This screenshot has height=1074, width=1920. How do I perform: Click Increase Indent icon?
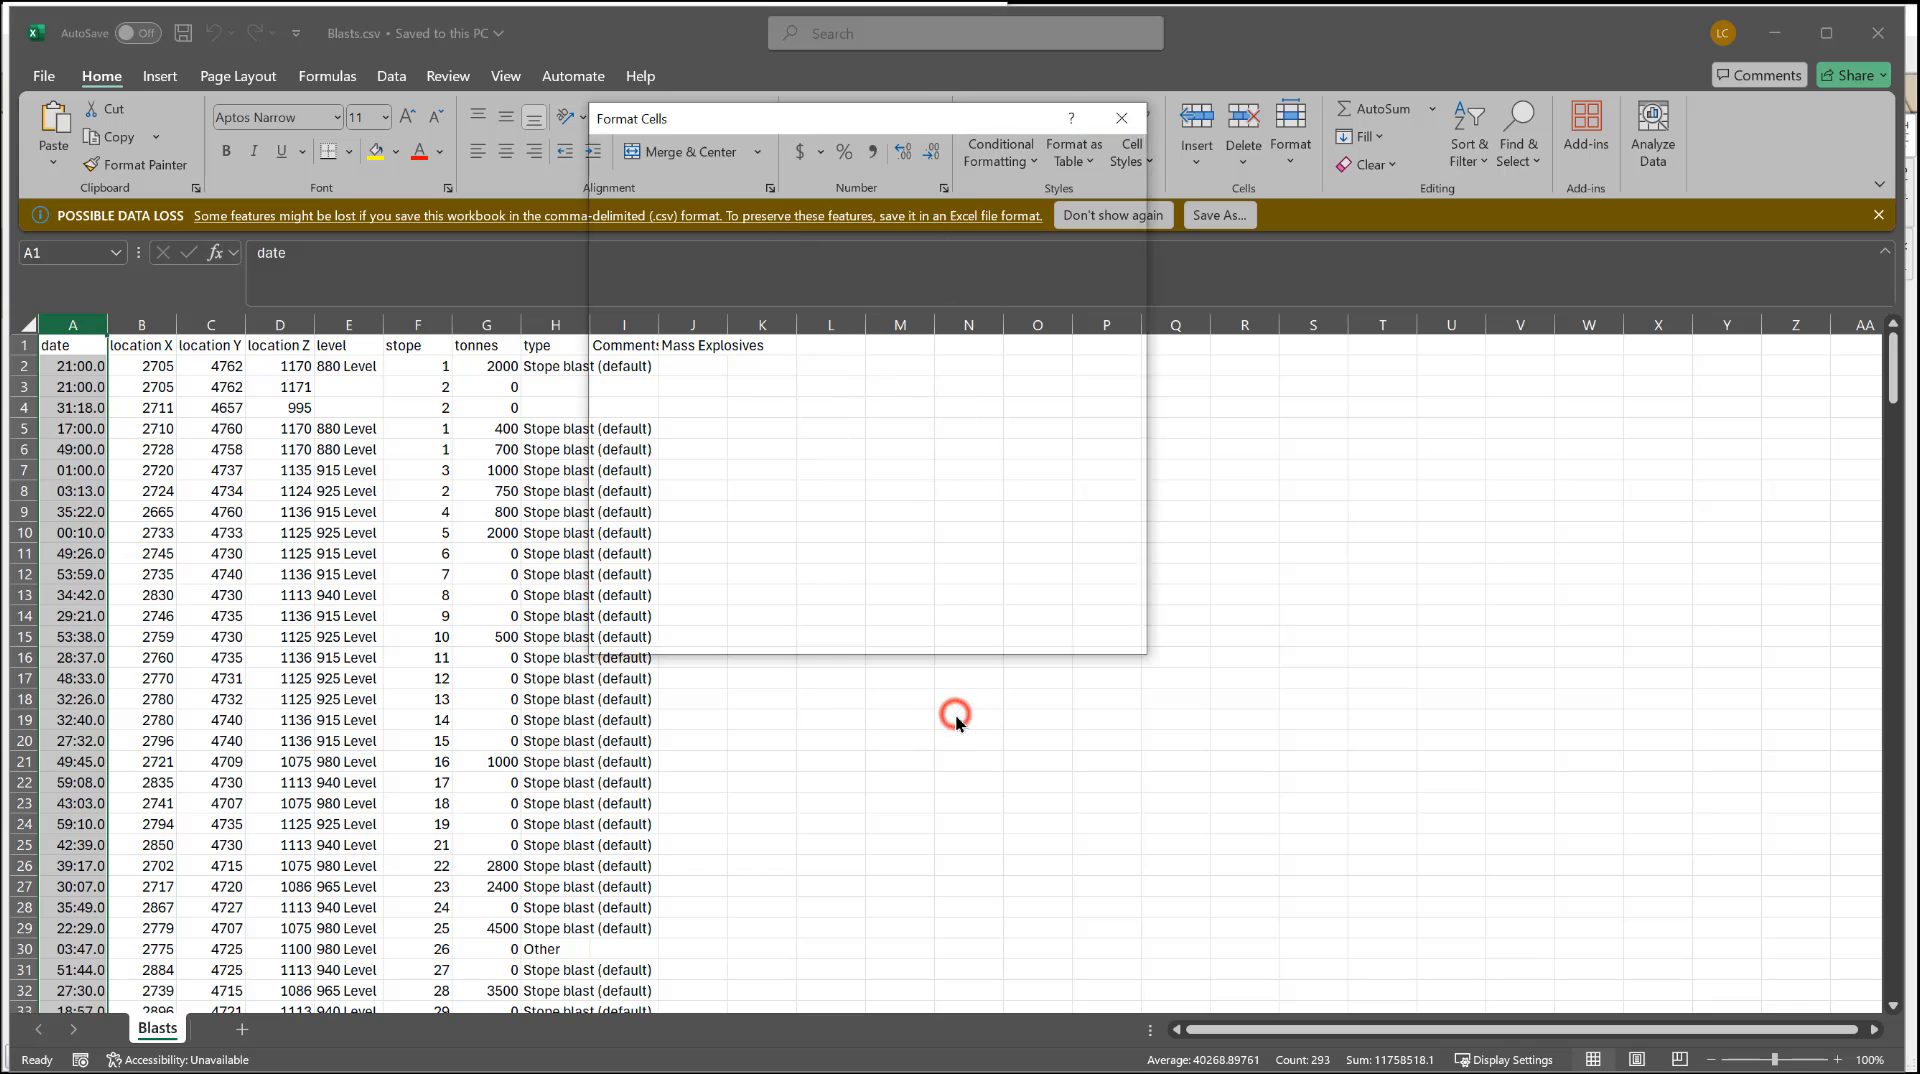point(593,152)
